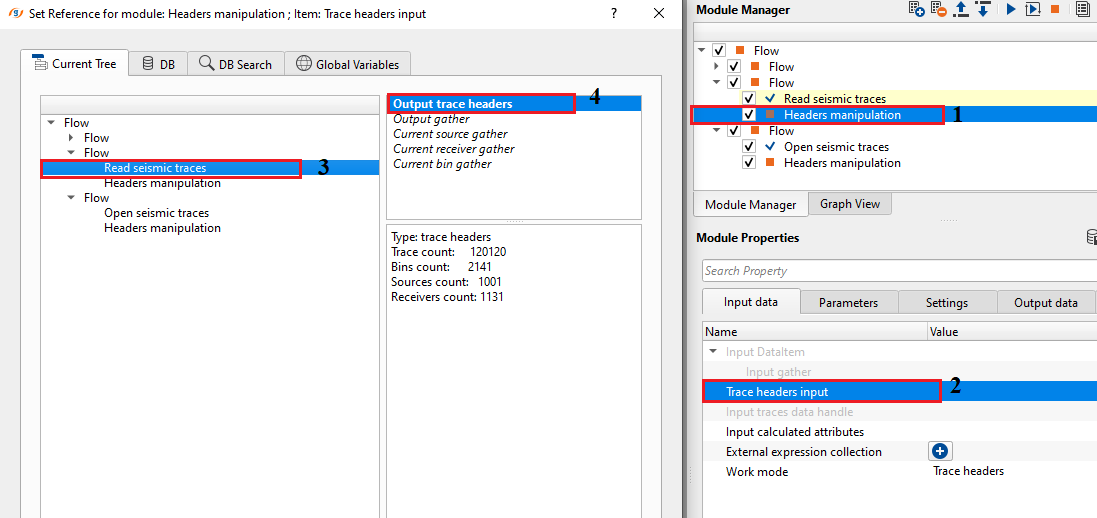Select the Input data properties tab
The width and height of the screenshot is (1097, 518).
pyautogui.click(x=751, y=302)
